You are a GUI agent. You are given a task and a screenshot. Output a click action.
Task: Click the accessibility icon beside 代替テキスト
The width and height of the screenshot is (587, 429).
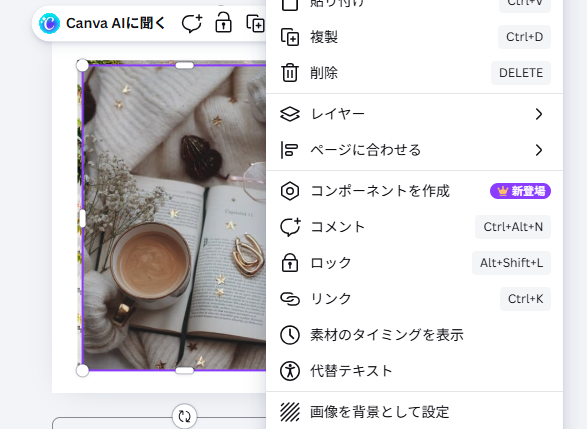point(290,371)
